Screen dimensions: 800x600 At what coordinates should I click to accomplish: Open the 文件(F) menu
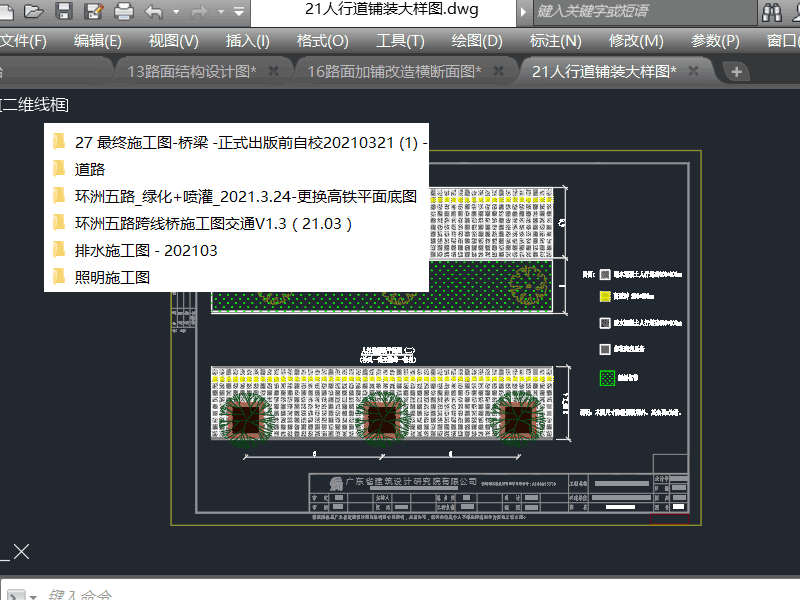click(22, 41)
